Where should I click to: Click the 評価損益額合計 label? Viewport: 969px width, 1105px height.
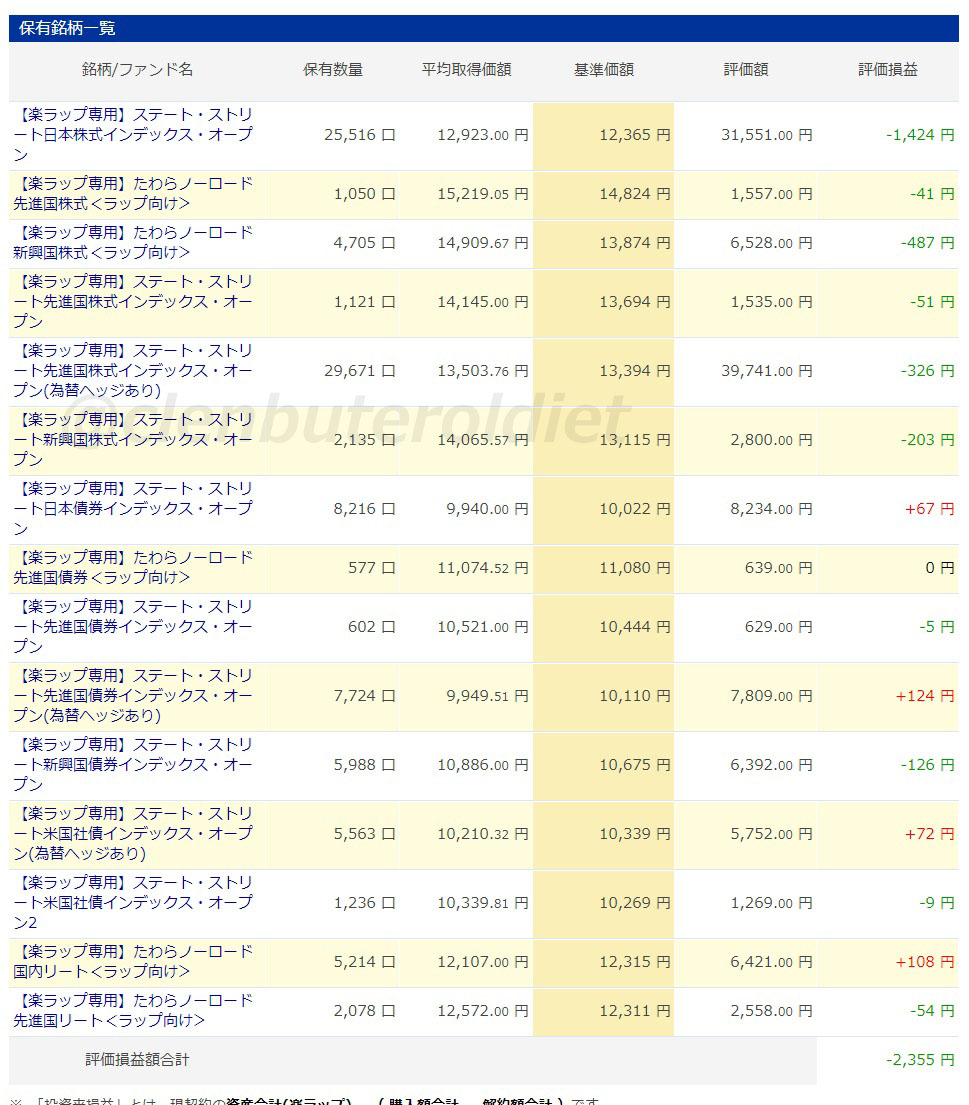coord(137,1059)
